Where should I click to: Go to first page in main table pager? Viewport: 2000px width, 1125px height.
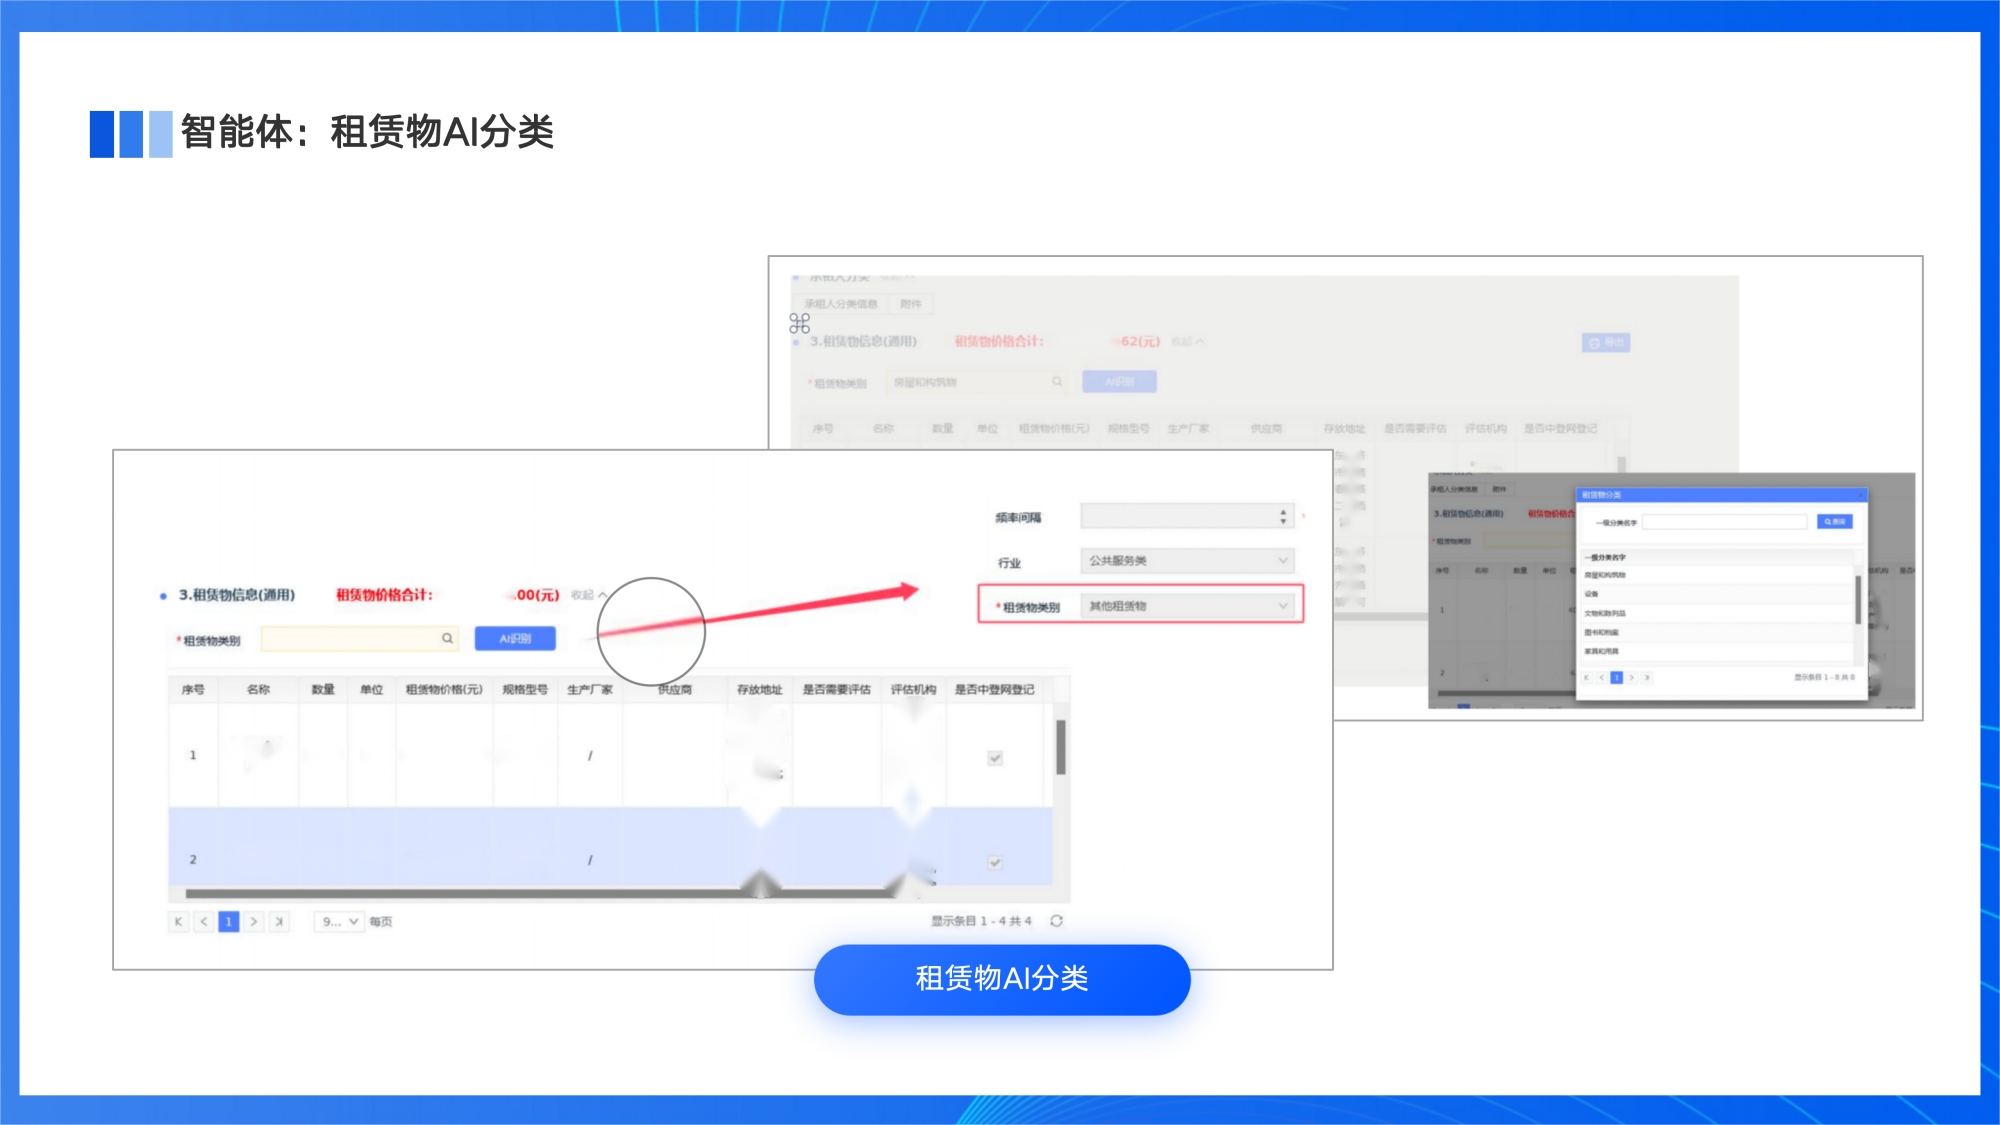tap(178, 922)
